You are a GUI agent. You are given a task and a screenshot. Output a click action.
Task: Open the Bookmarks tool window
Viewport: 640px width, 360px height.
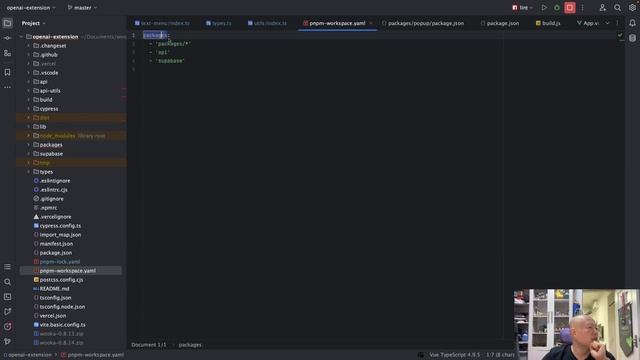[7, 72]
